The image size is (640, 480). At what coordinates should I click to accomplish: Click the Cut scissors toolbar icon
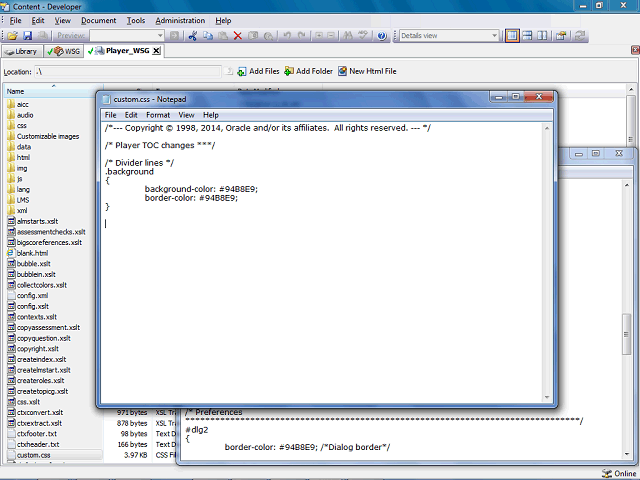[193, 36]
